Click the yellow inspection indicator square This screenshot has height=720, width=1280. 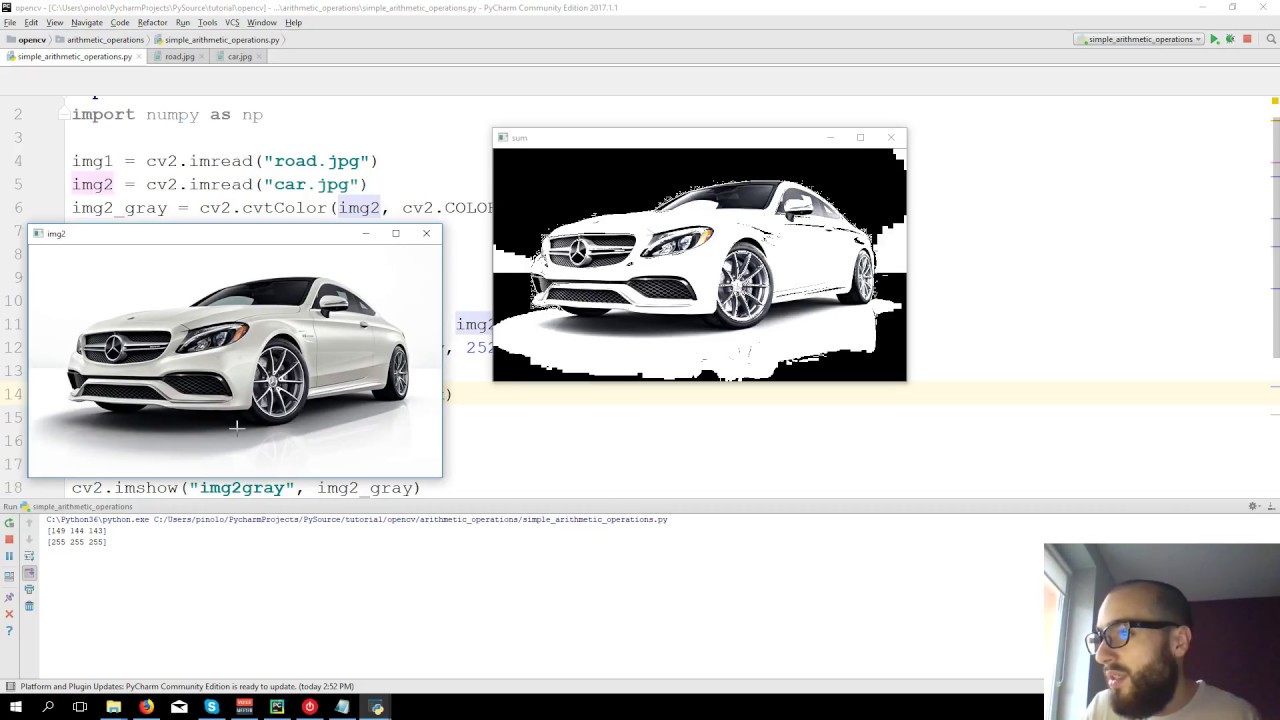tap(1274, 101)
